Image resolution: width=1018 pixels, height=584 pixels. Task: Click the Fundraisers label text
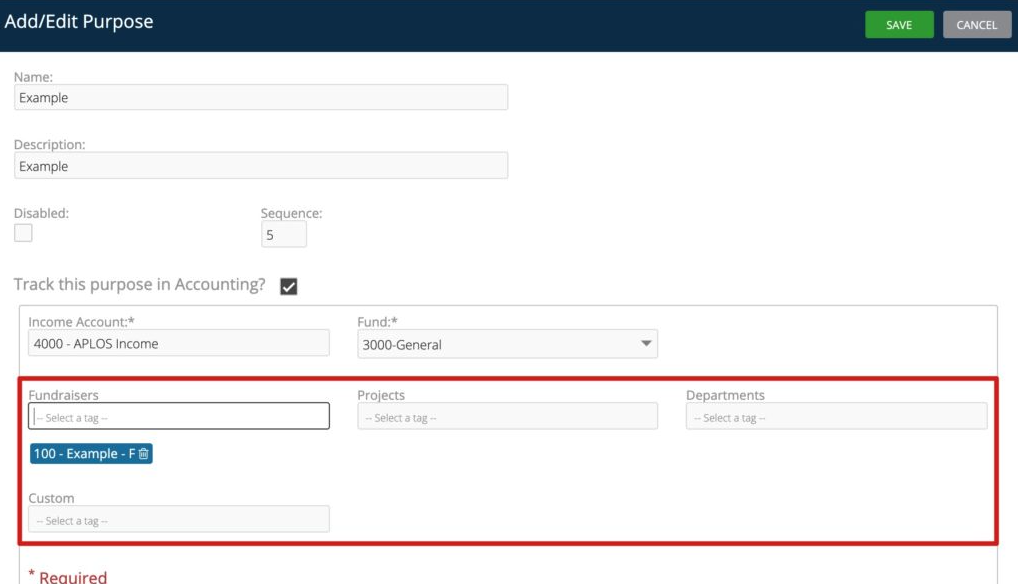point(63,395)
